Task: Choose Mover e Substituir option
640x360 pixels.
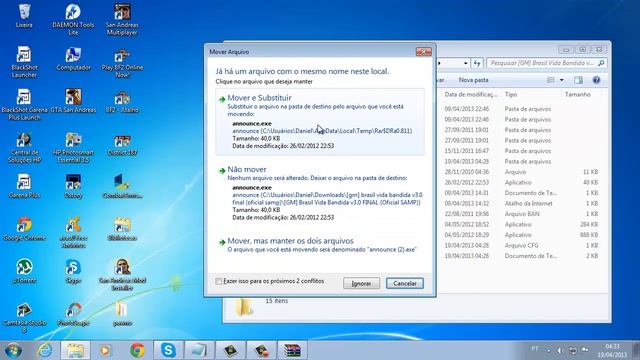Action: [x=320, y=122]
